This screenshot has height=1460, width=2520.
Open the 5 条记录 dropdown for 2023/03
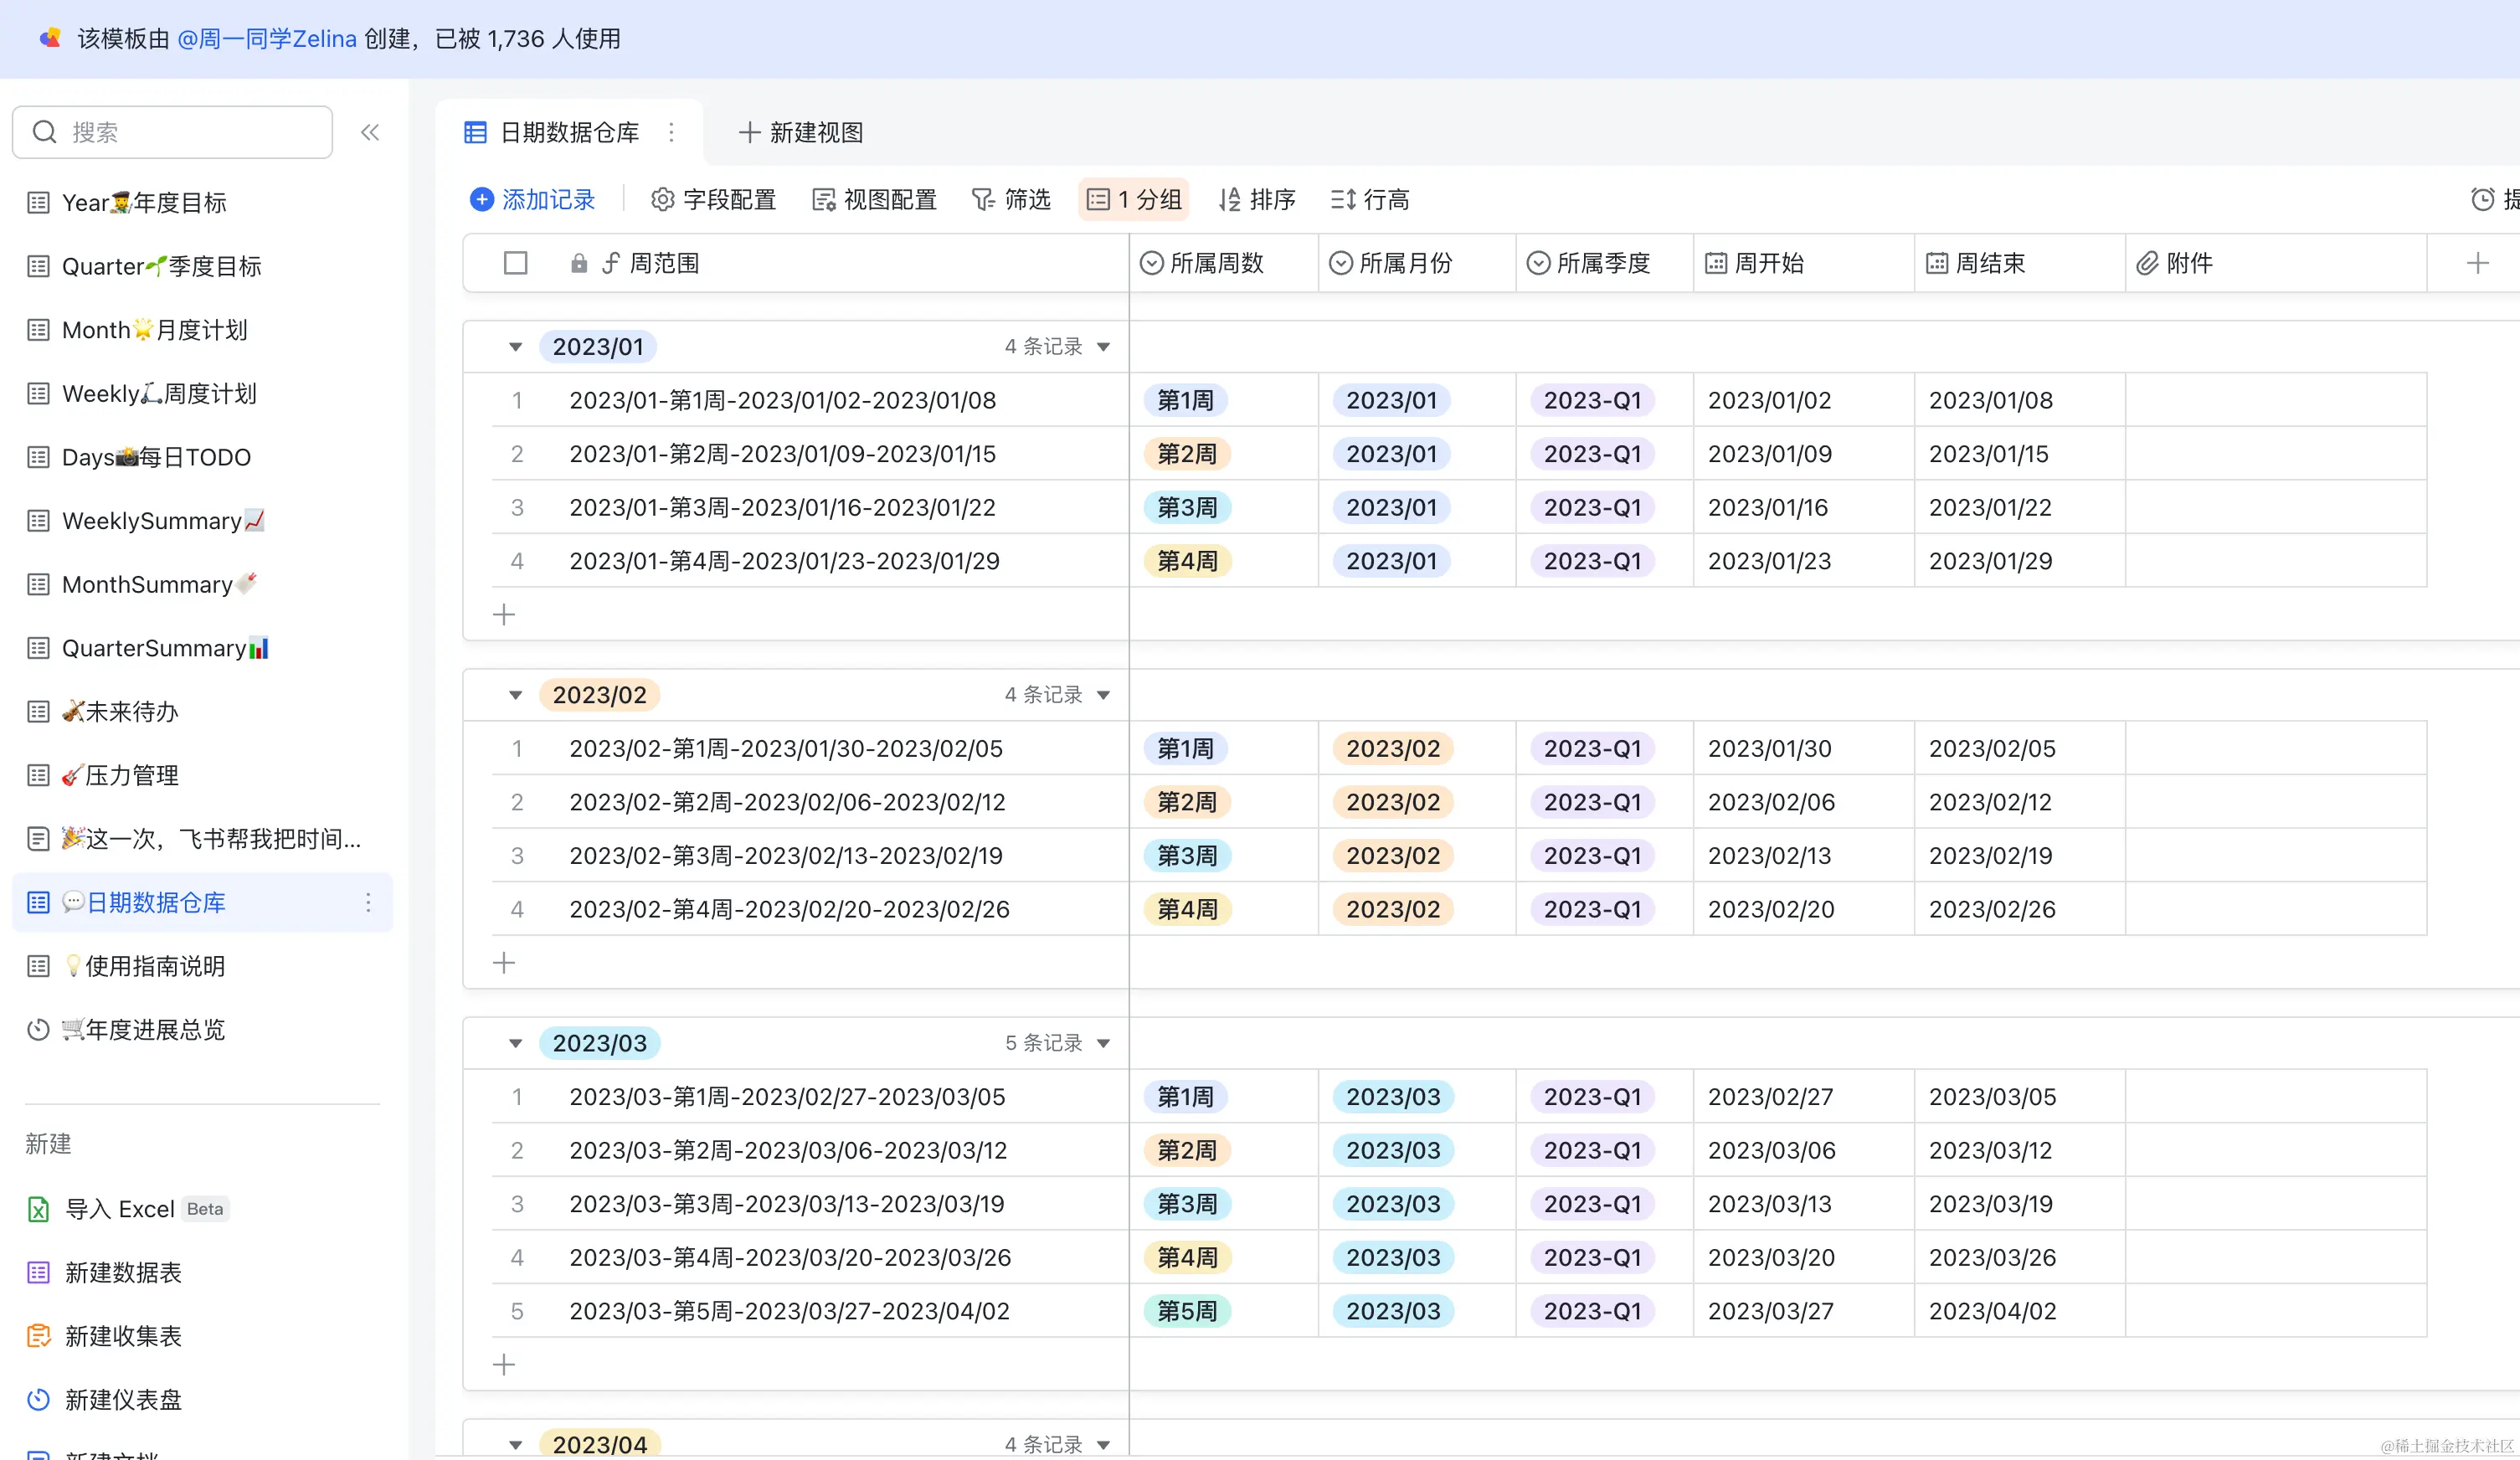(1103, 1043)
